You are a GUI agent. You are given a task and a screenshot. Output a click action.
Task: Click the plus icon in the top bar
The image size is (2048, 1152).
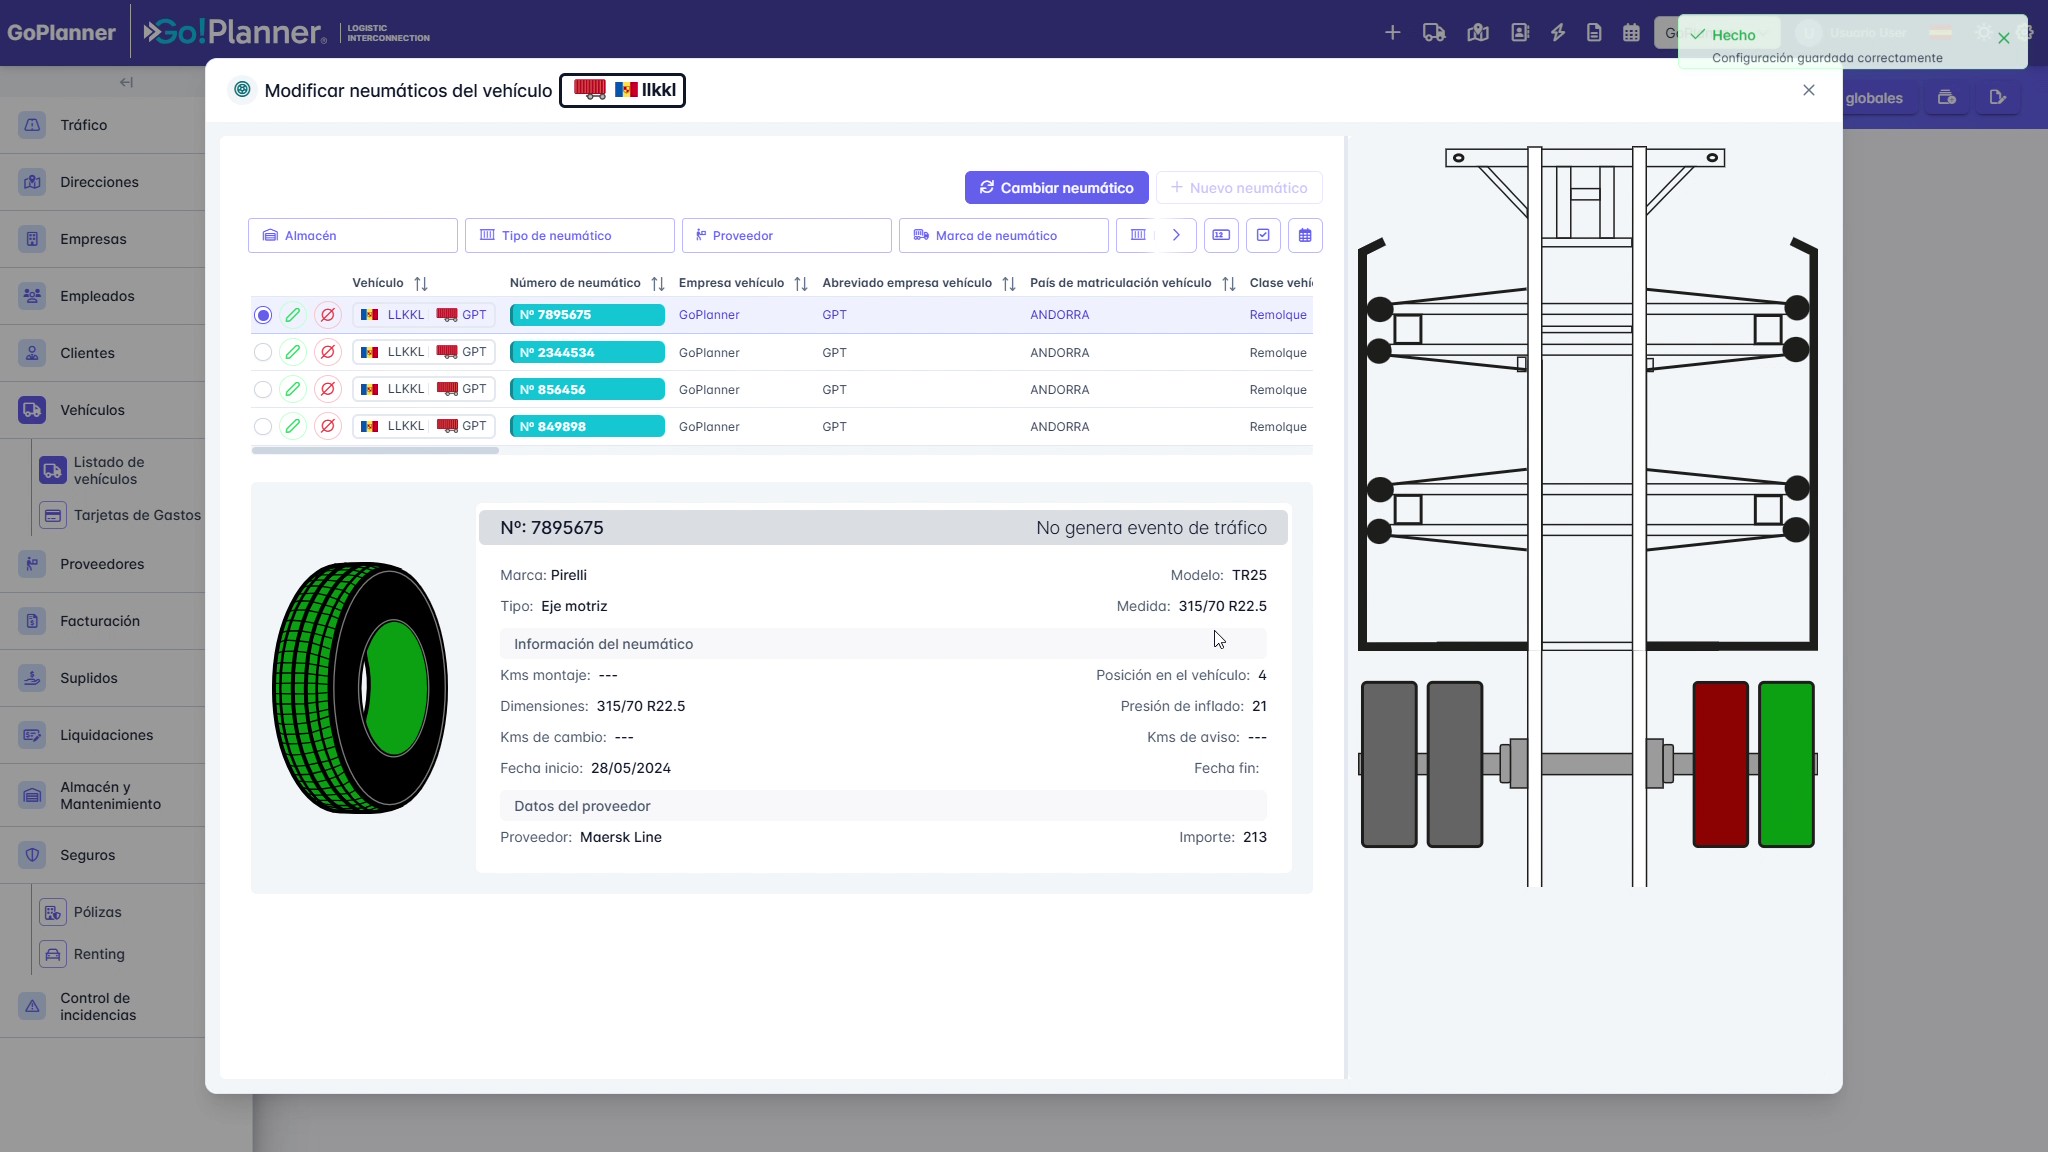(x=1392, y=33)
